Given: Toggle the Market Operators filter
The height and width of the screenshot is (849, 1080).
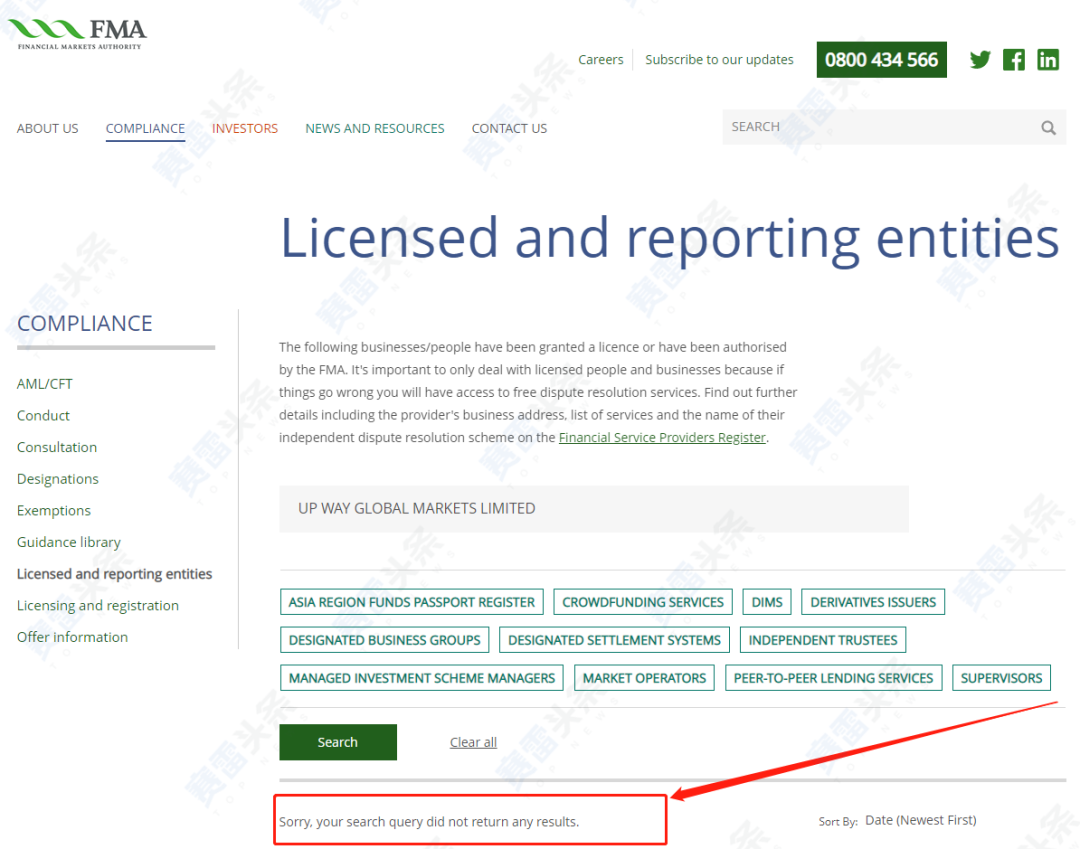Looking at the screenshot, I should coord(644,678).
